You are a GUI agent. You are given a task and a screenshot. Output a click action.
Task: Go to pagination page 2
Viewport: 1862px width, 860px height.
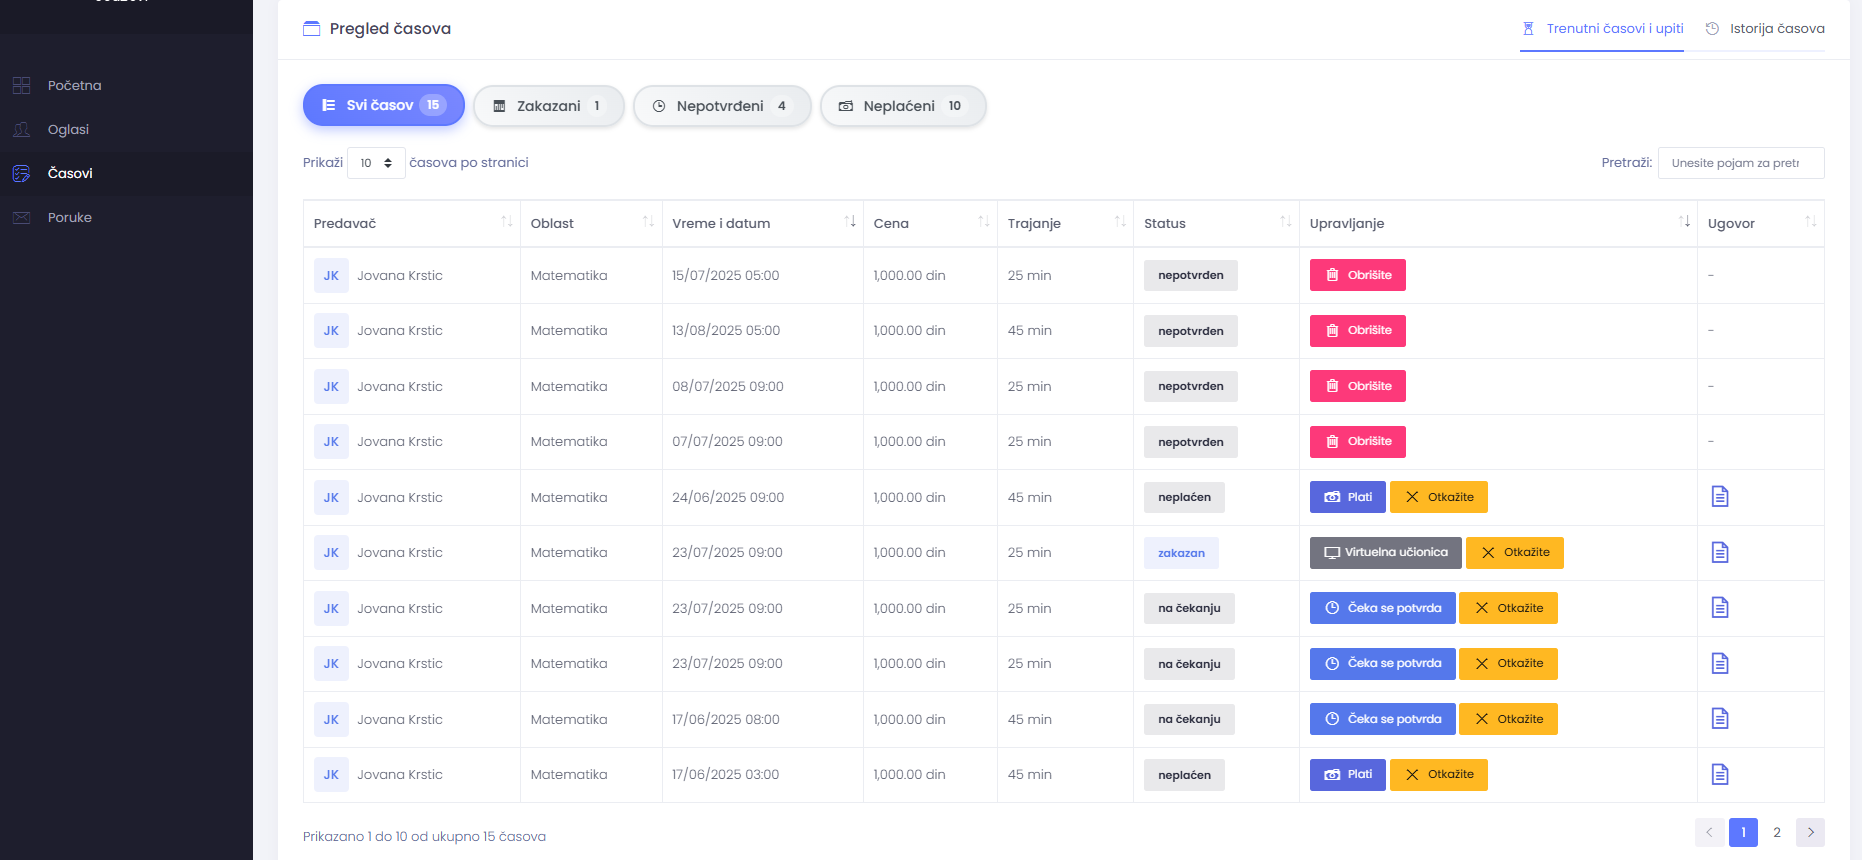tap(1777, 832)
